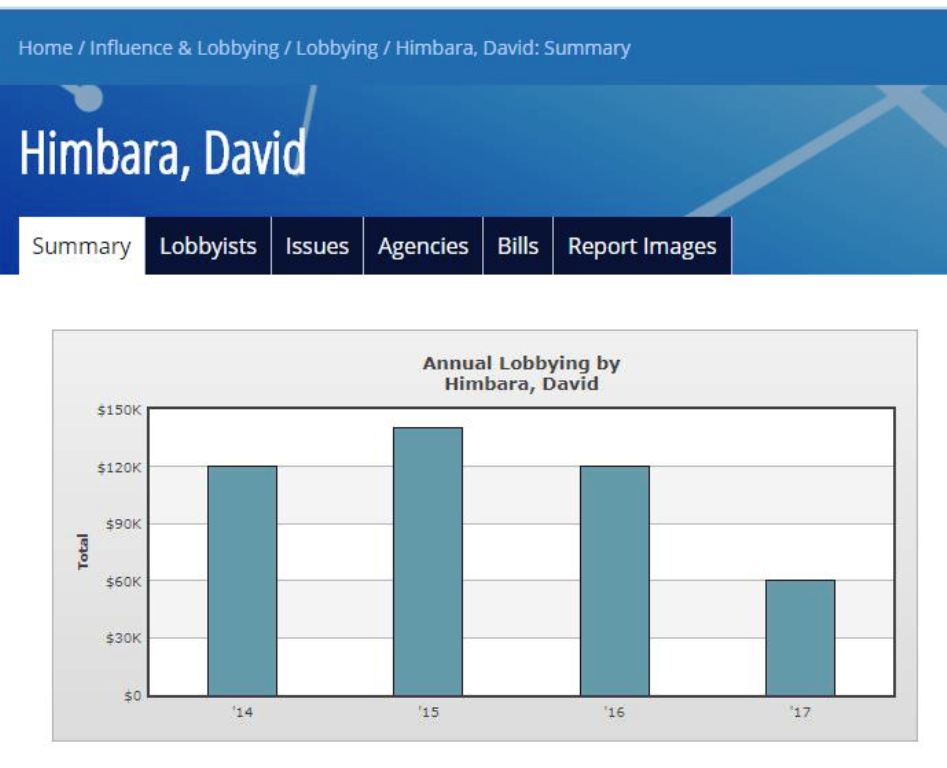Click the Himbara, David: Summary breadcrumb

513,48
